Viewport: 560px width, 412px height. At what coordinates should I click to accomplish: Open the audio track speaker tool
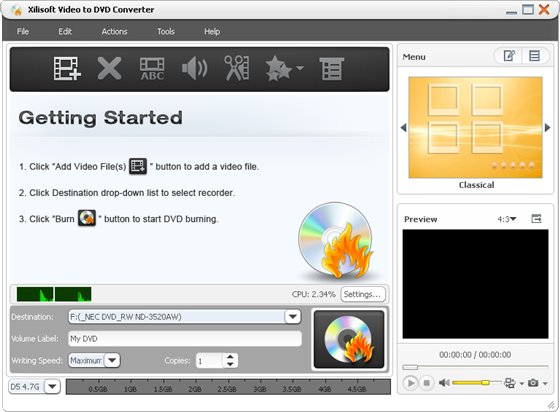point(194,69)
